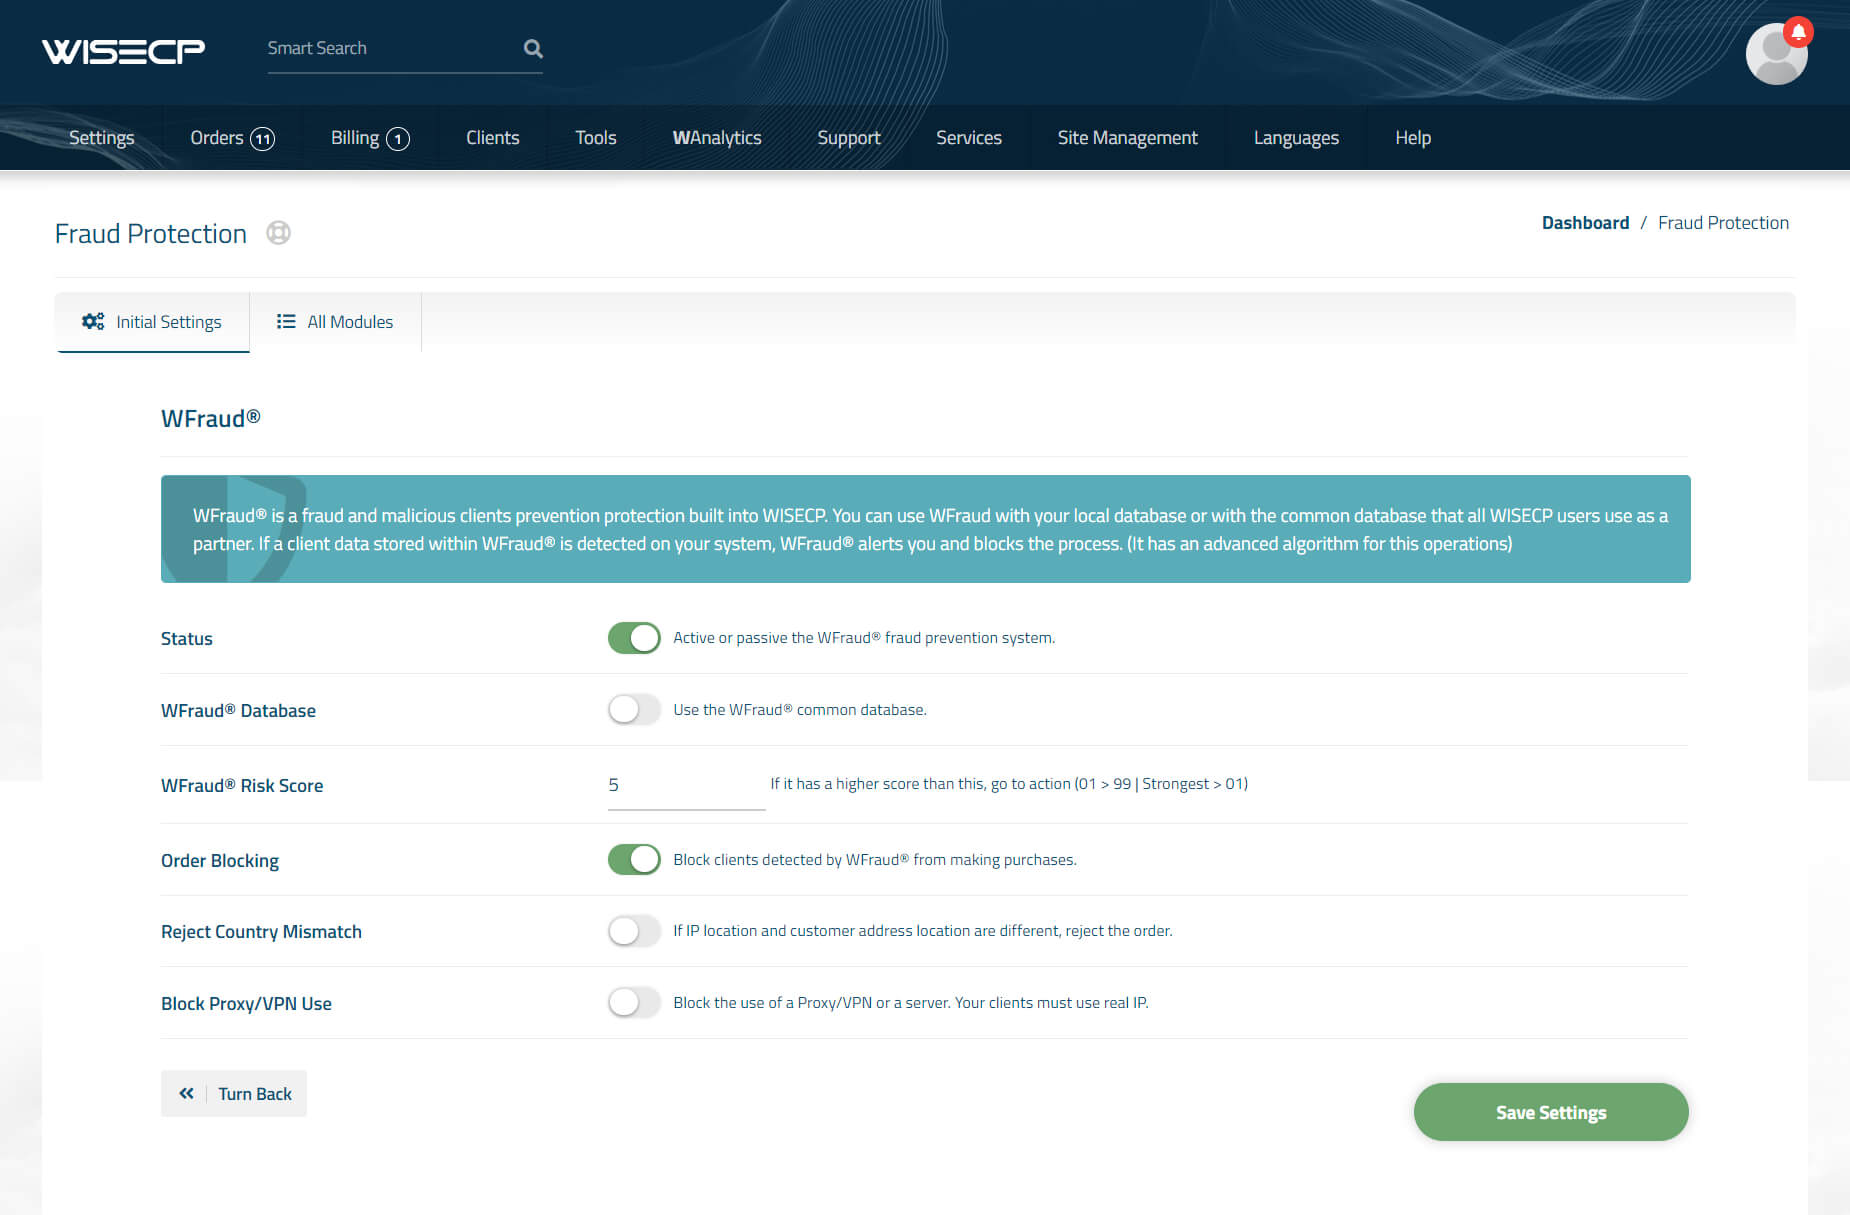Open the Support menu

coord(849,138)
